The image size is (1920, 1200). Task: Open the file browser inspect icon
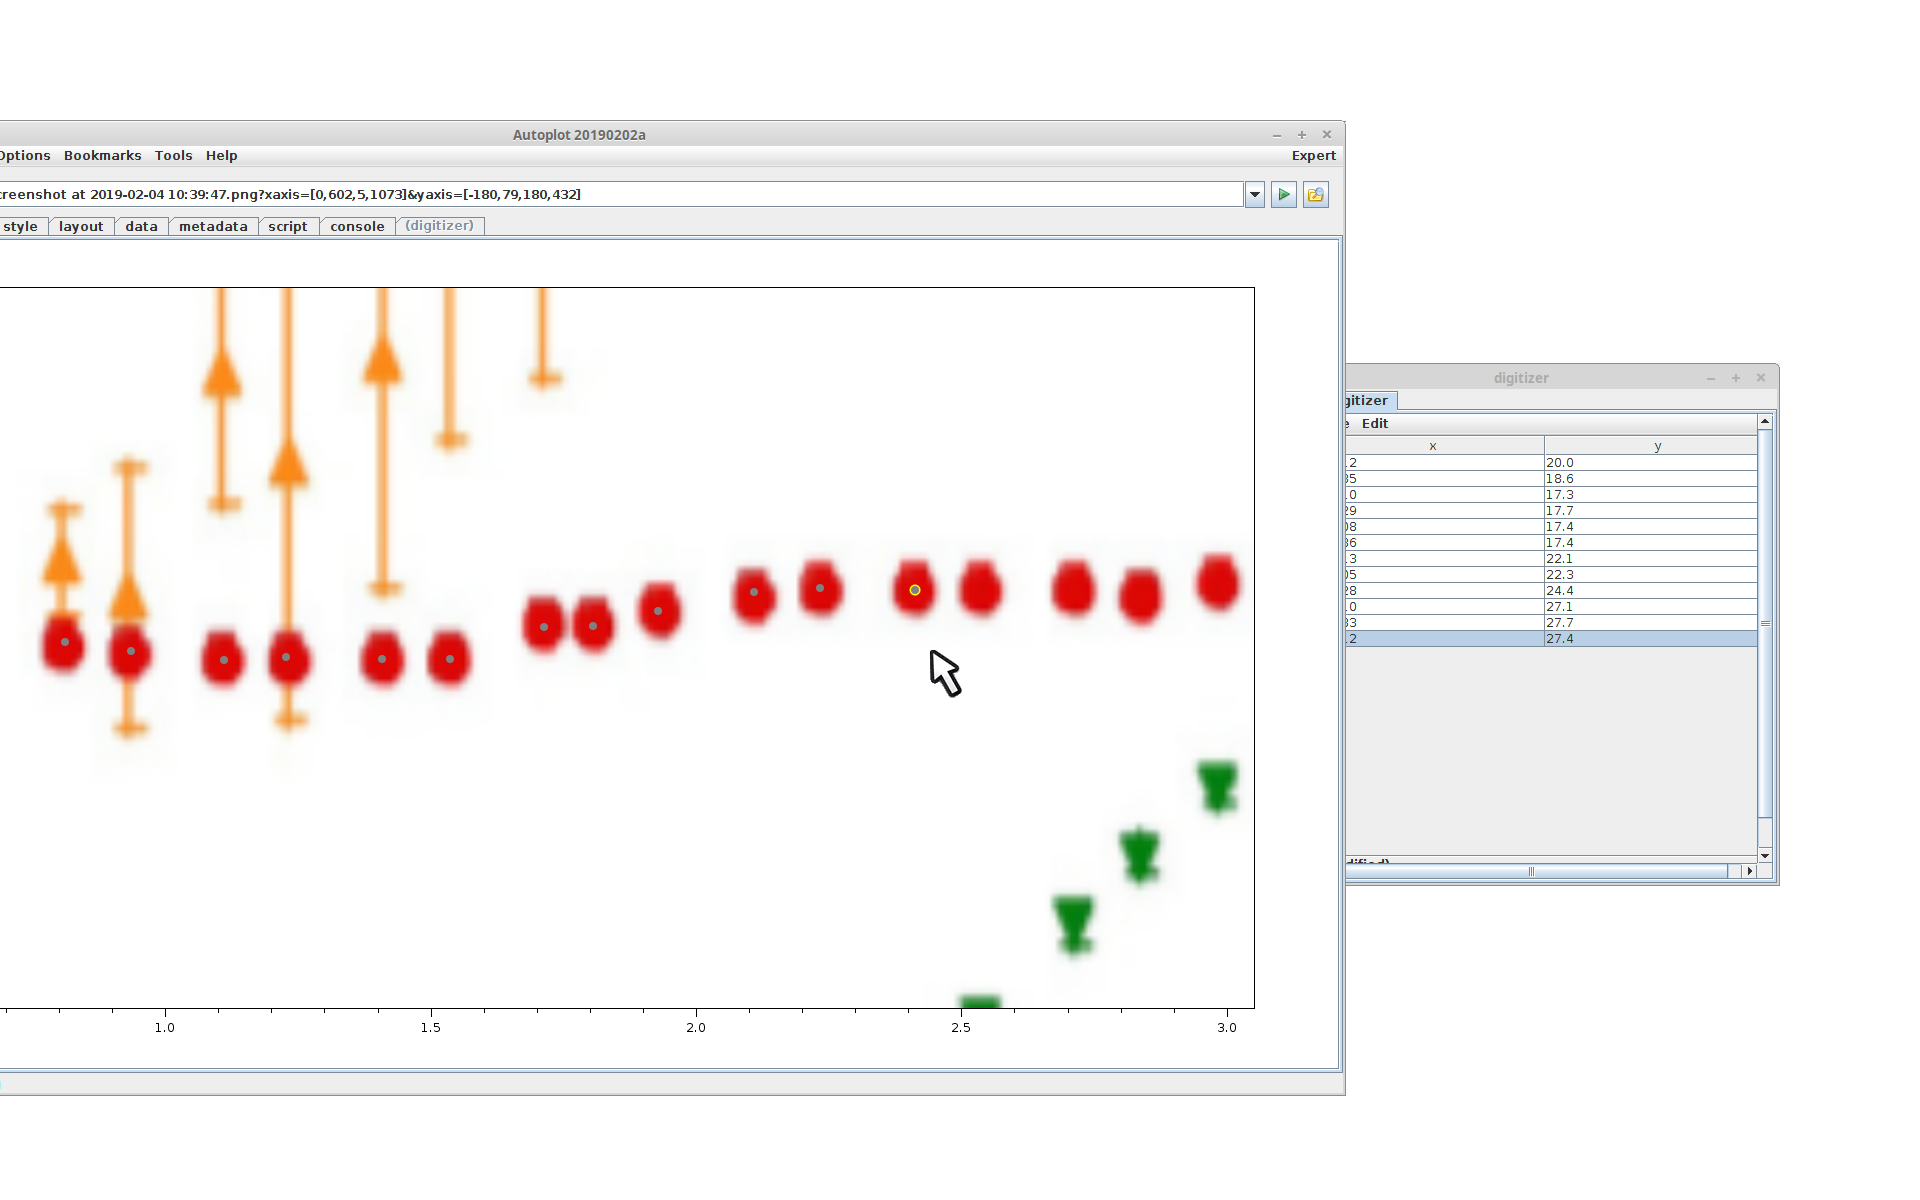[x=1316, y=195]
